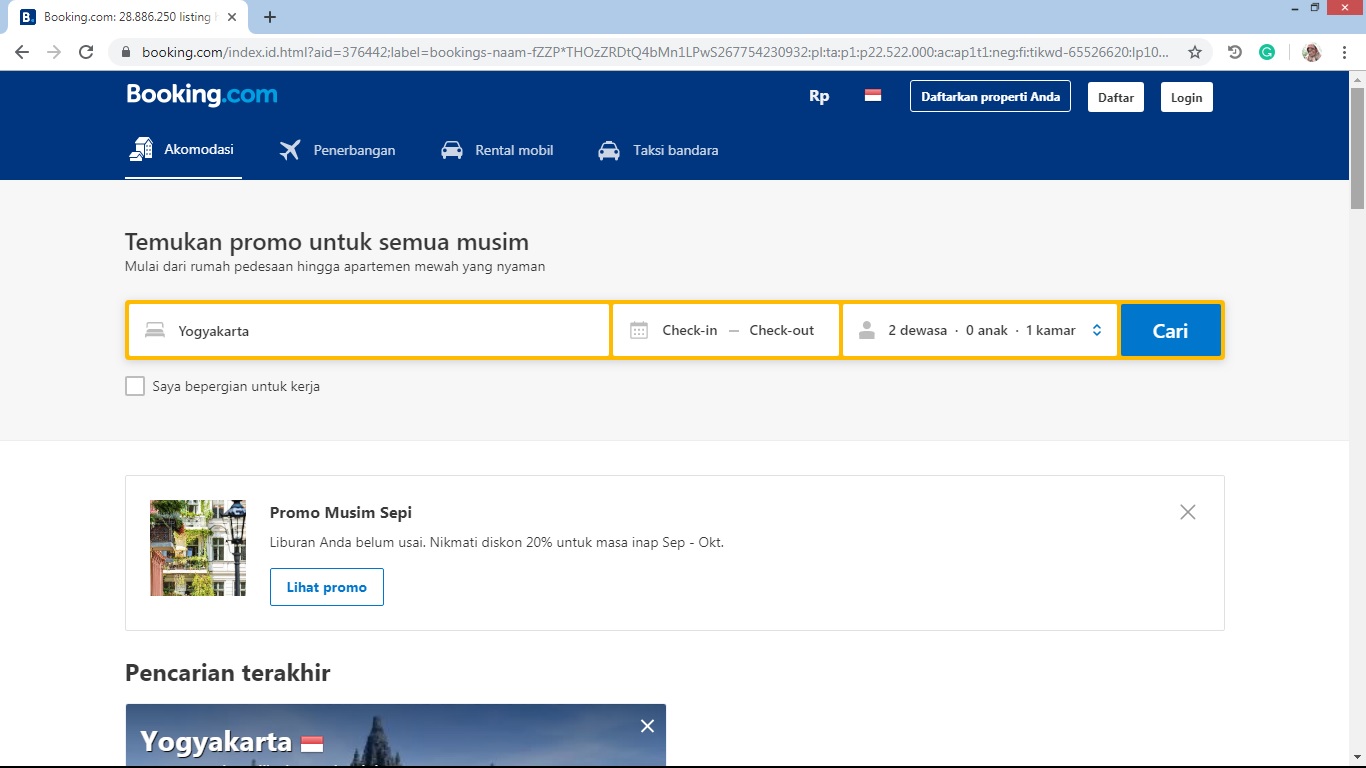Click the up-down arrows in guests field
This screenshot has height=768, width=1366.
pyautogui.click(x=1097, y=330)
